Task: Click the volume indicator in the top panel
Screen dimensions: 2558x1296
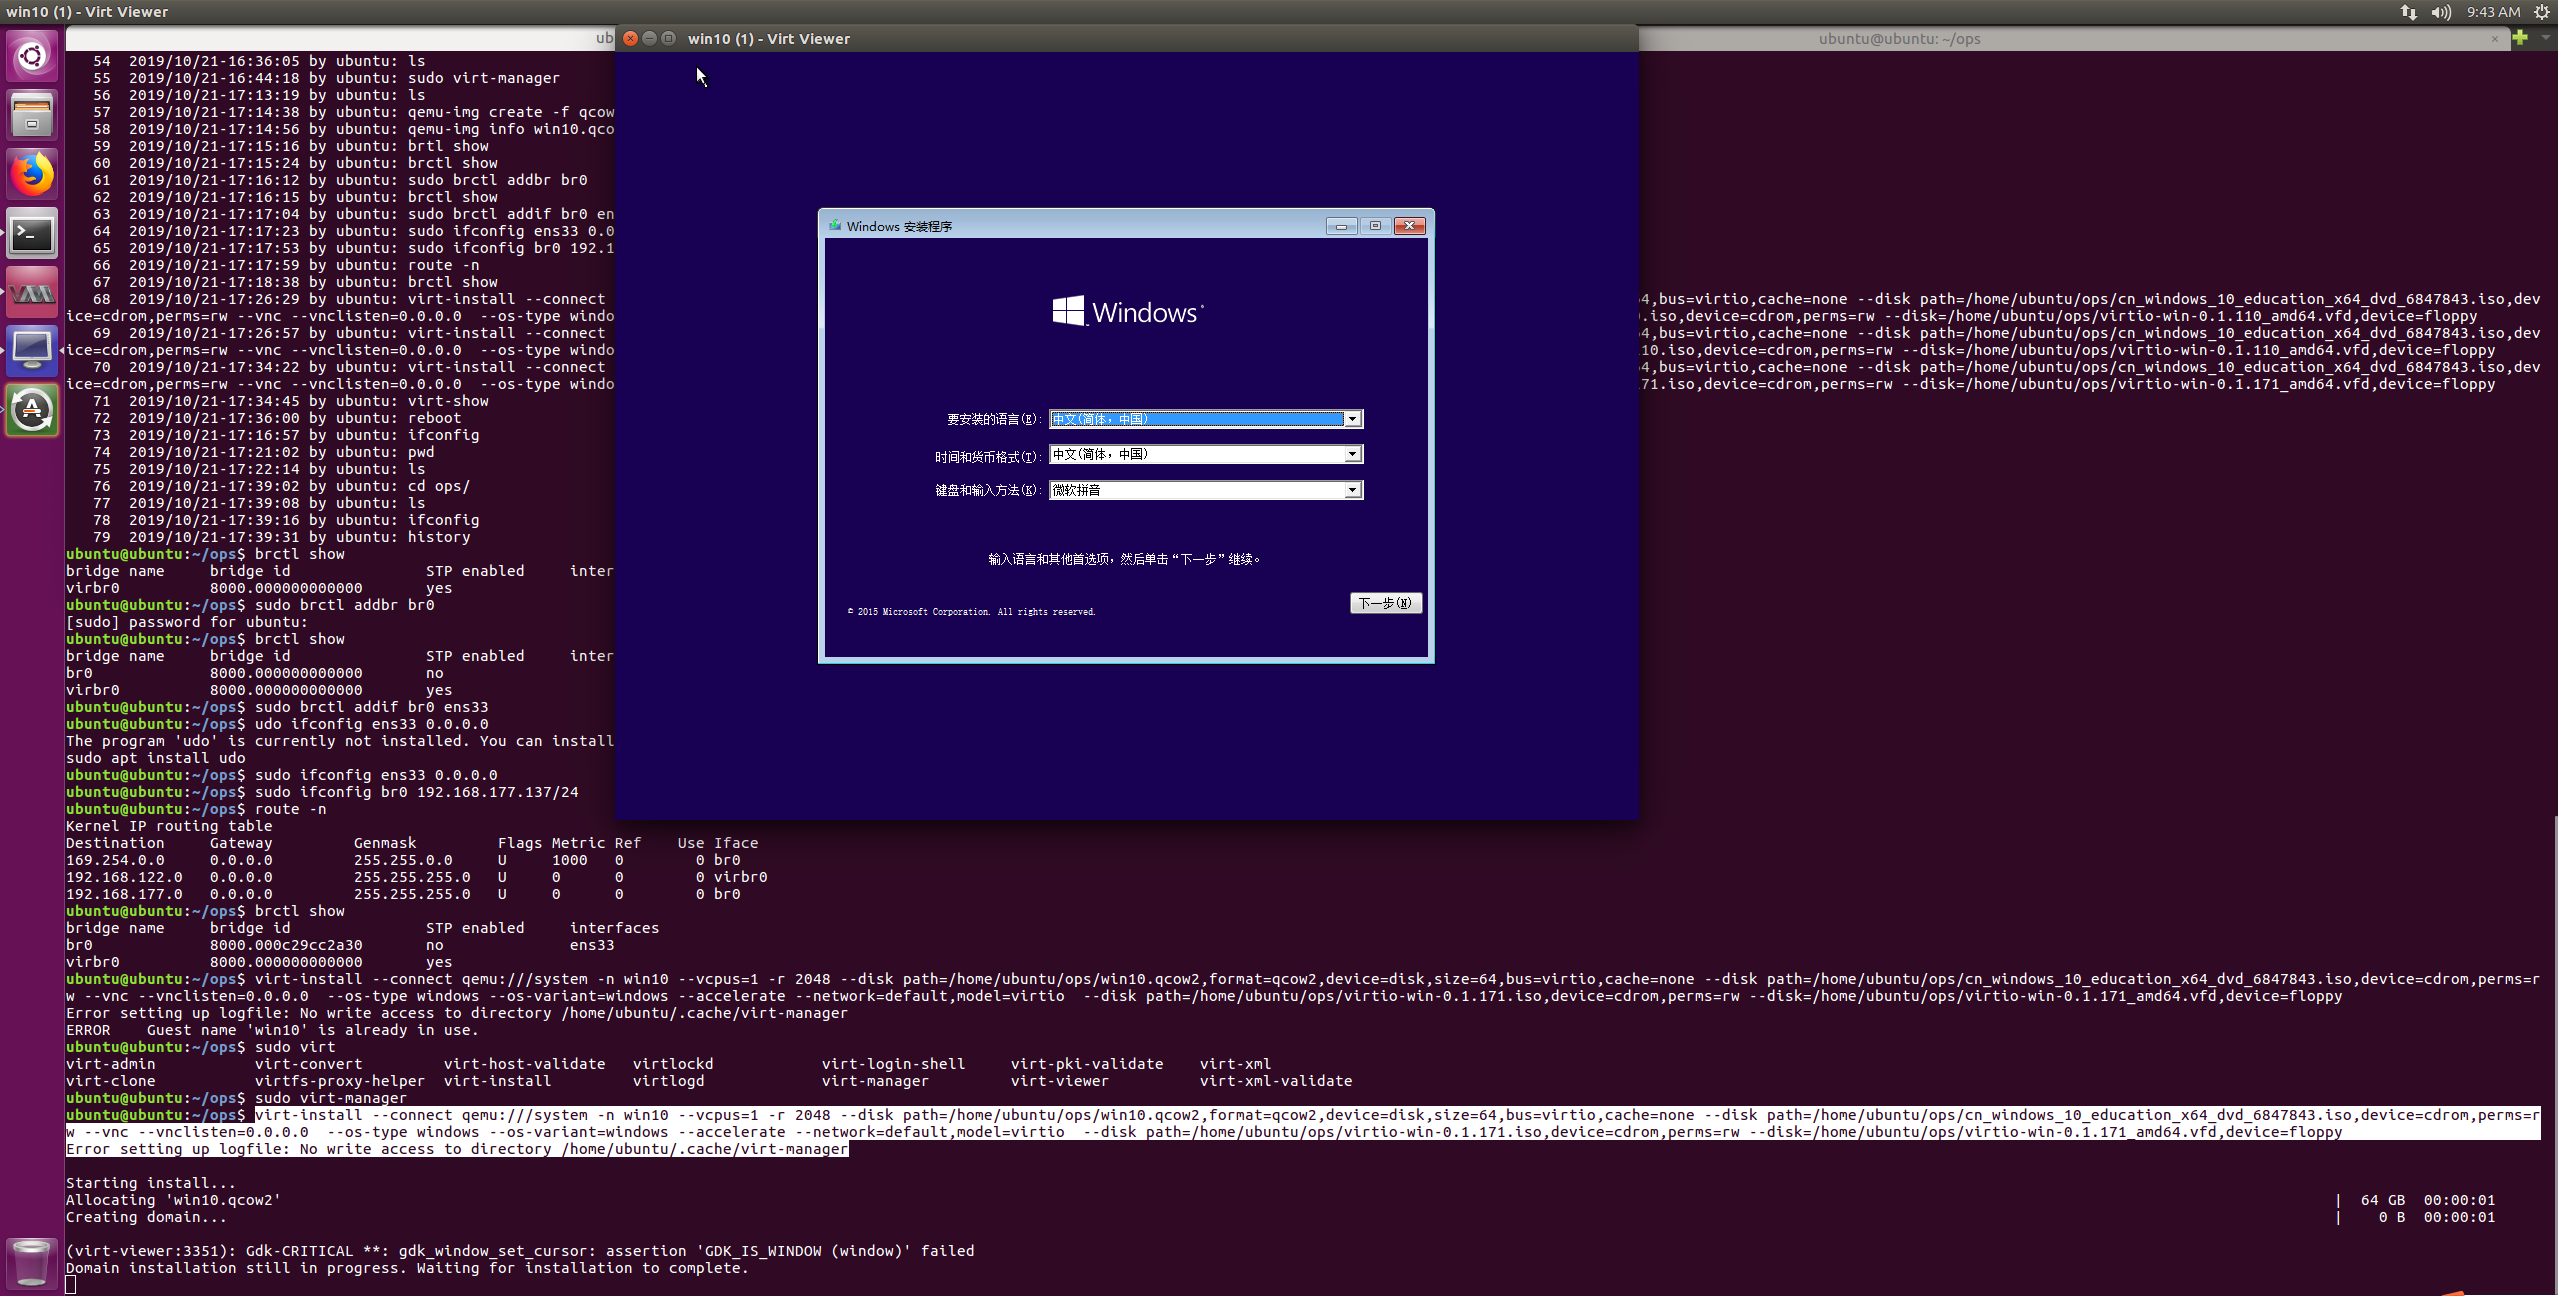Action: 2440,12
